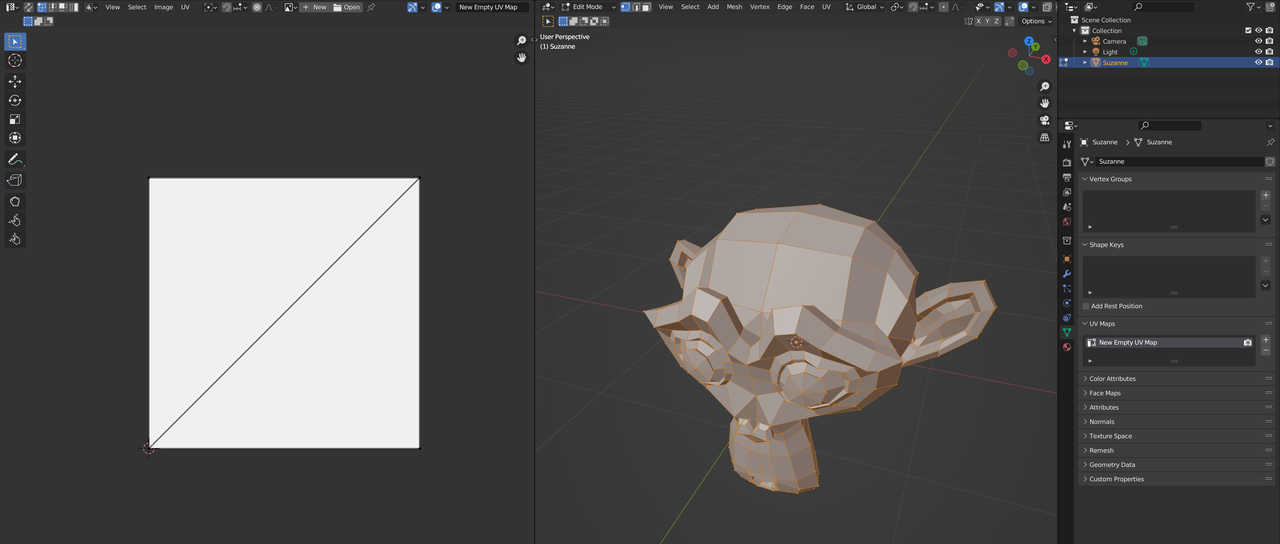
Task: Open the Global orientation dropdown
Action: click(x=867, y=7)
